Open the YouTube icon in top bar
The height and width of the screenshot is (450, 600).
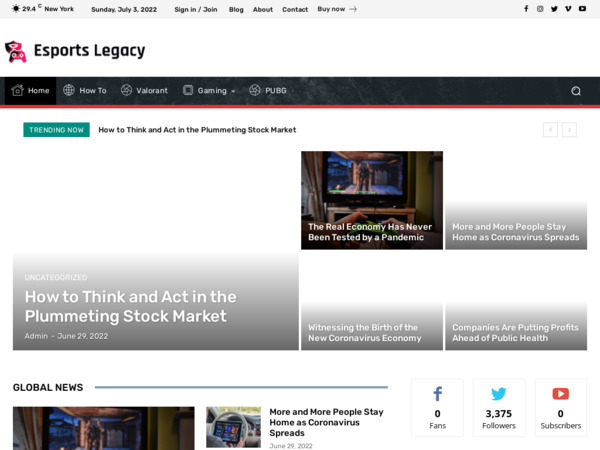pos(582,9)
